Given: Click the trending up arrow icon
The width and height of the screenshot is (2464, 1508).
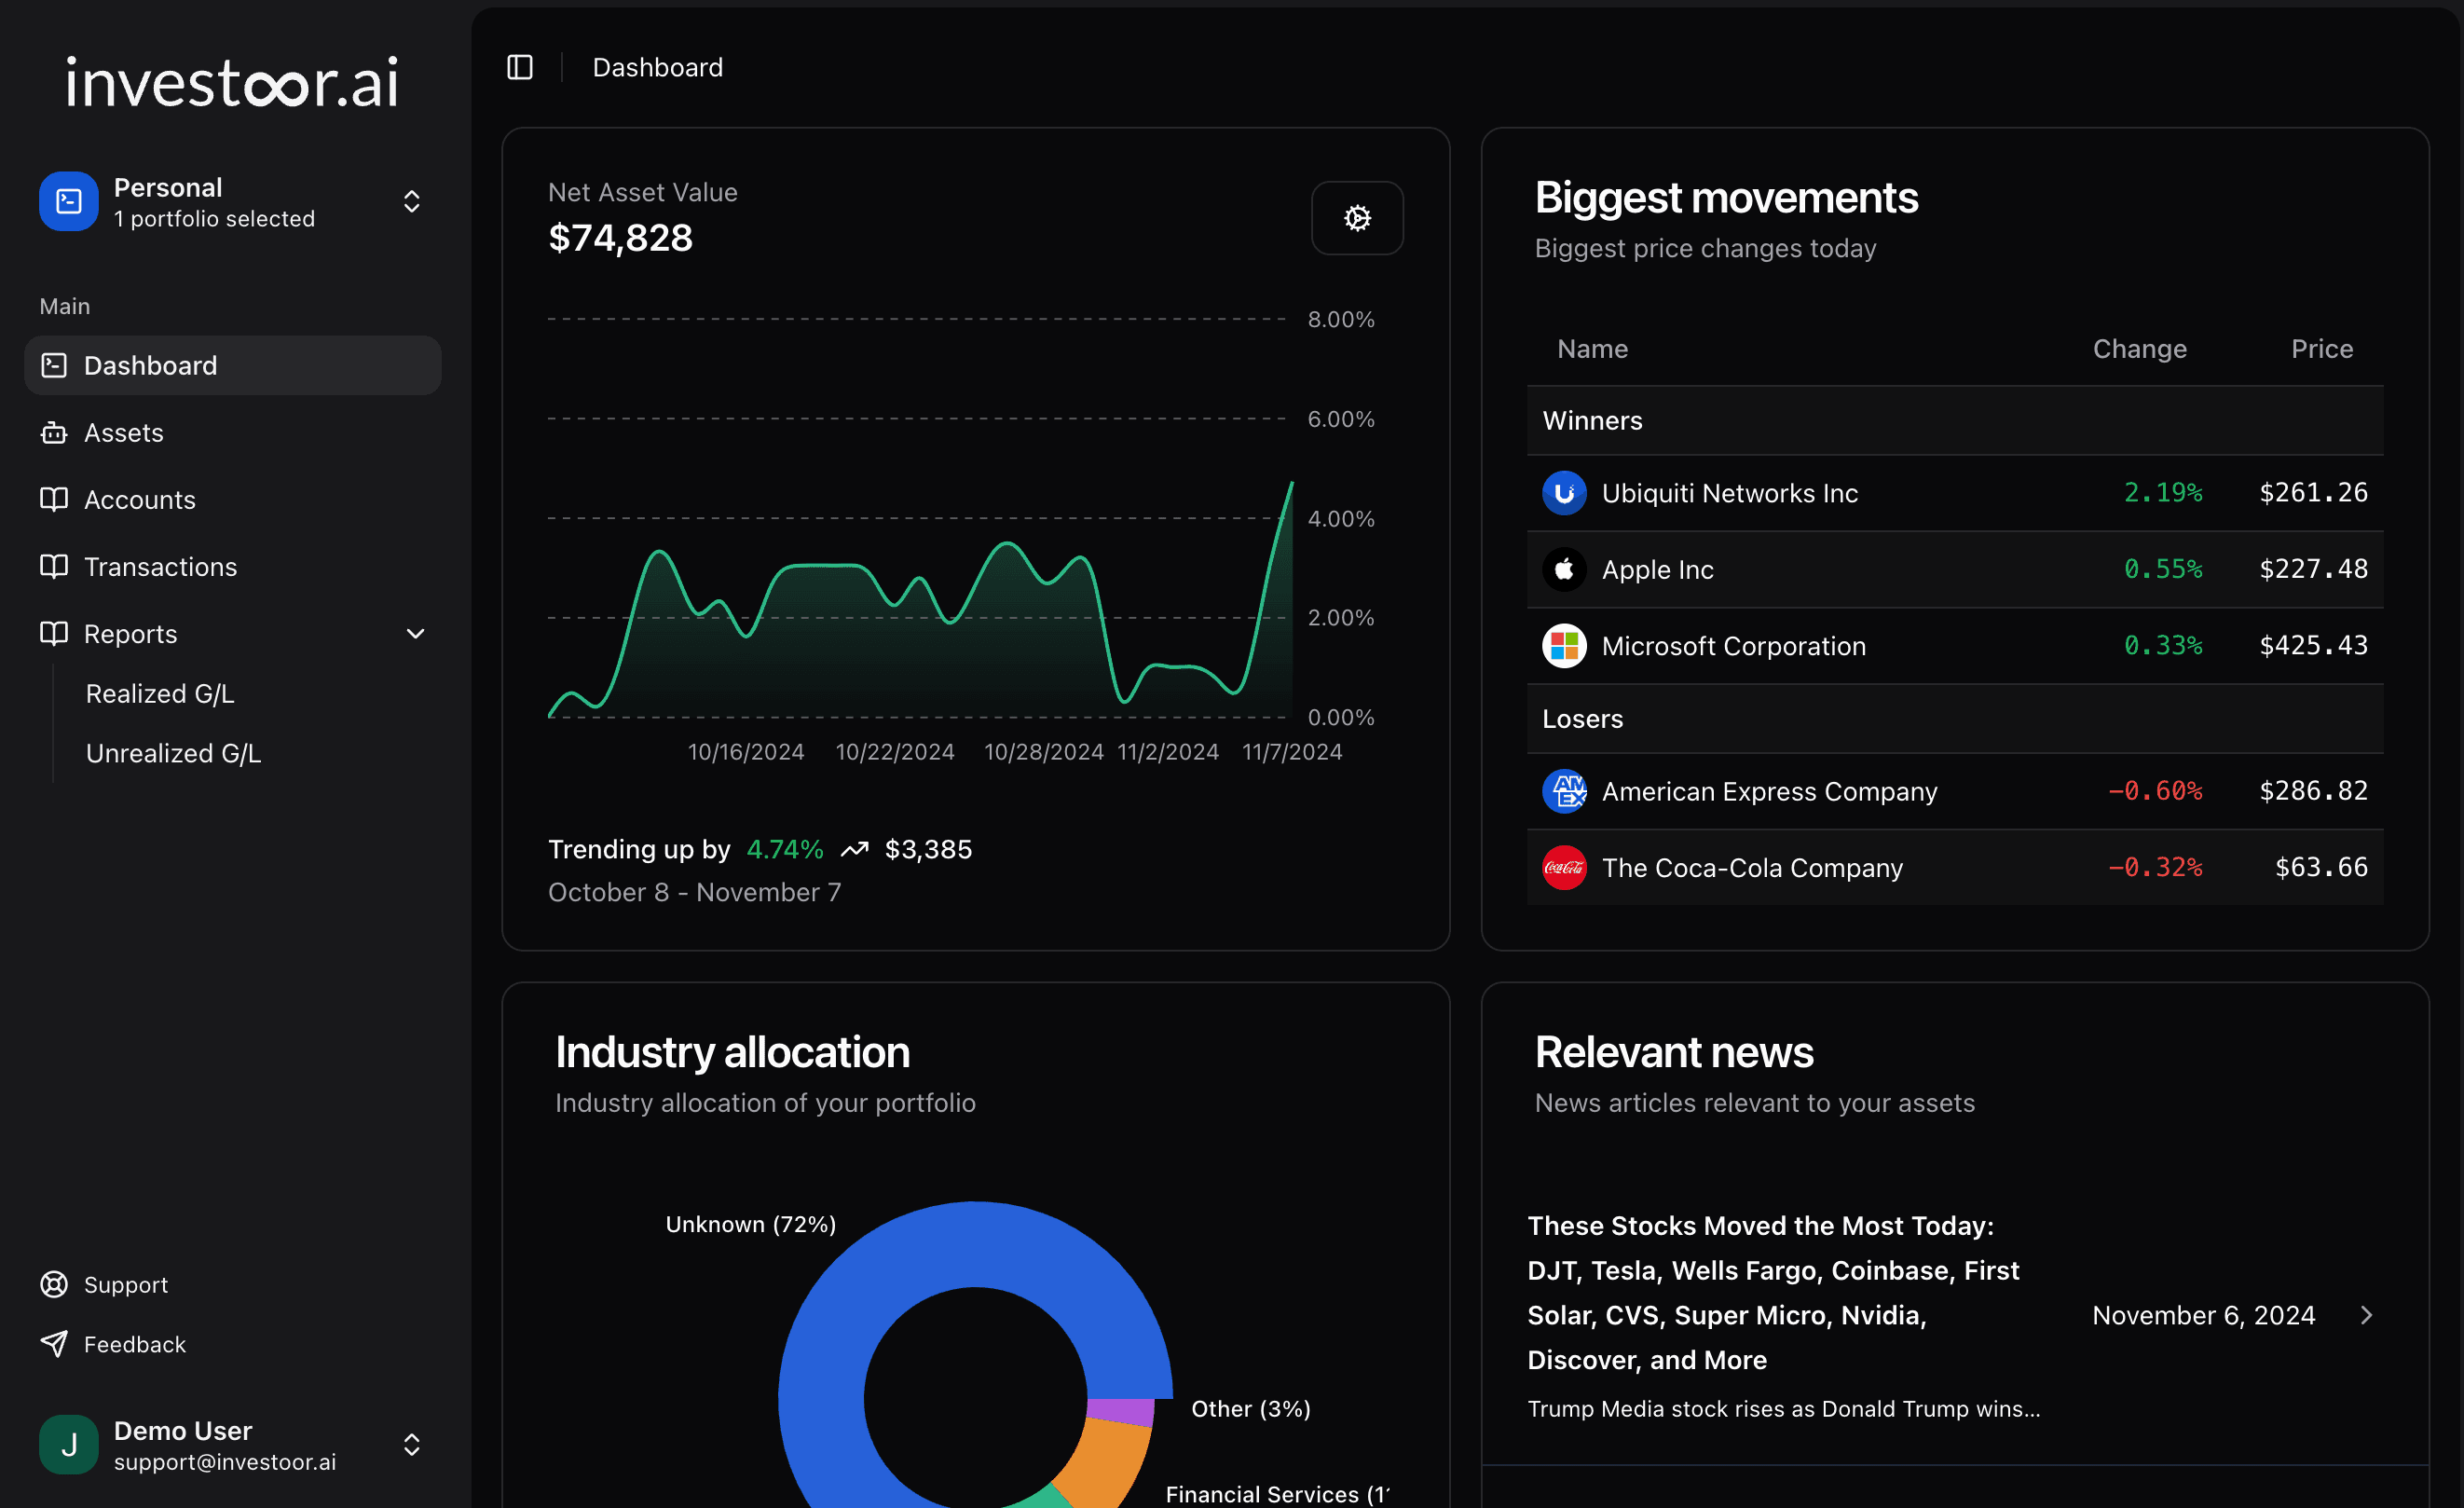Looking at the screenshot, I should coord(854,849).
